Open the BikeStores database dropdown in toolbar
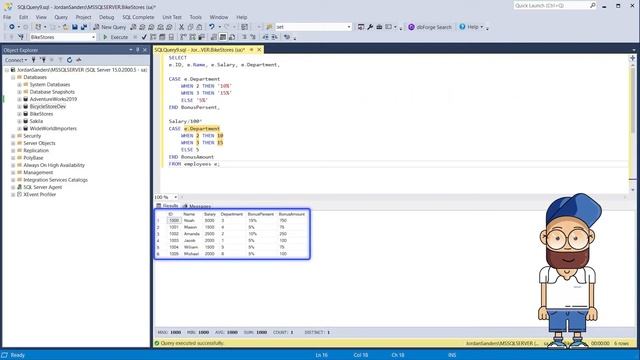The width and height of the screenshot is (640, 360). pyautogui.click(x=93, y=37)
